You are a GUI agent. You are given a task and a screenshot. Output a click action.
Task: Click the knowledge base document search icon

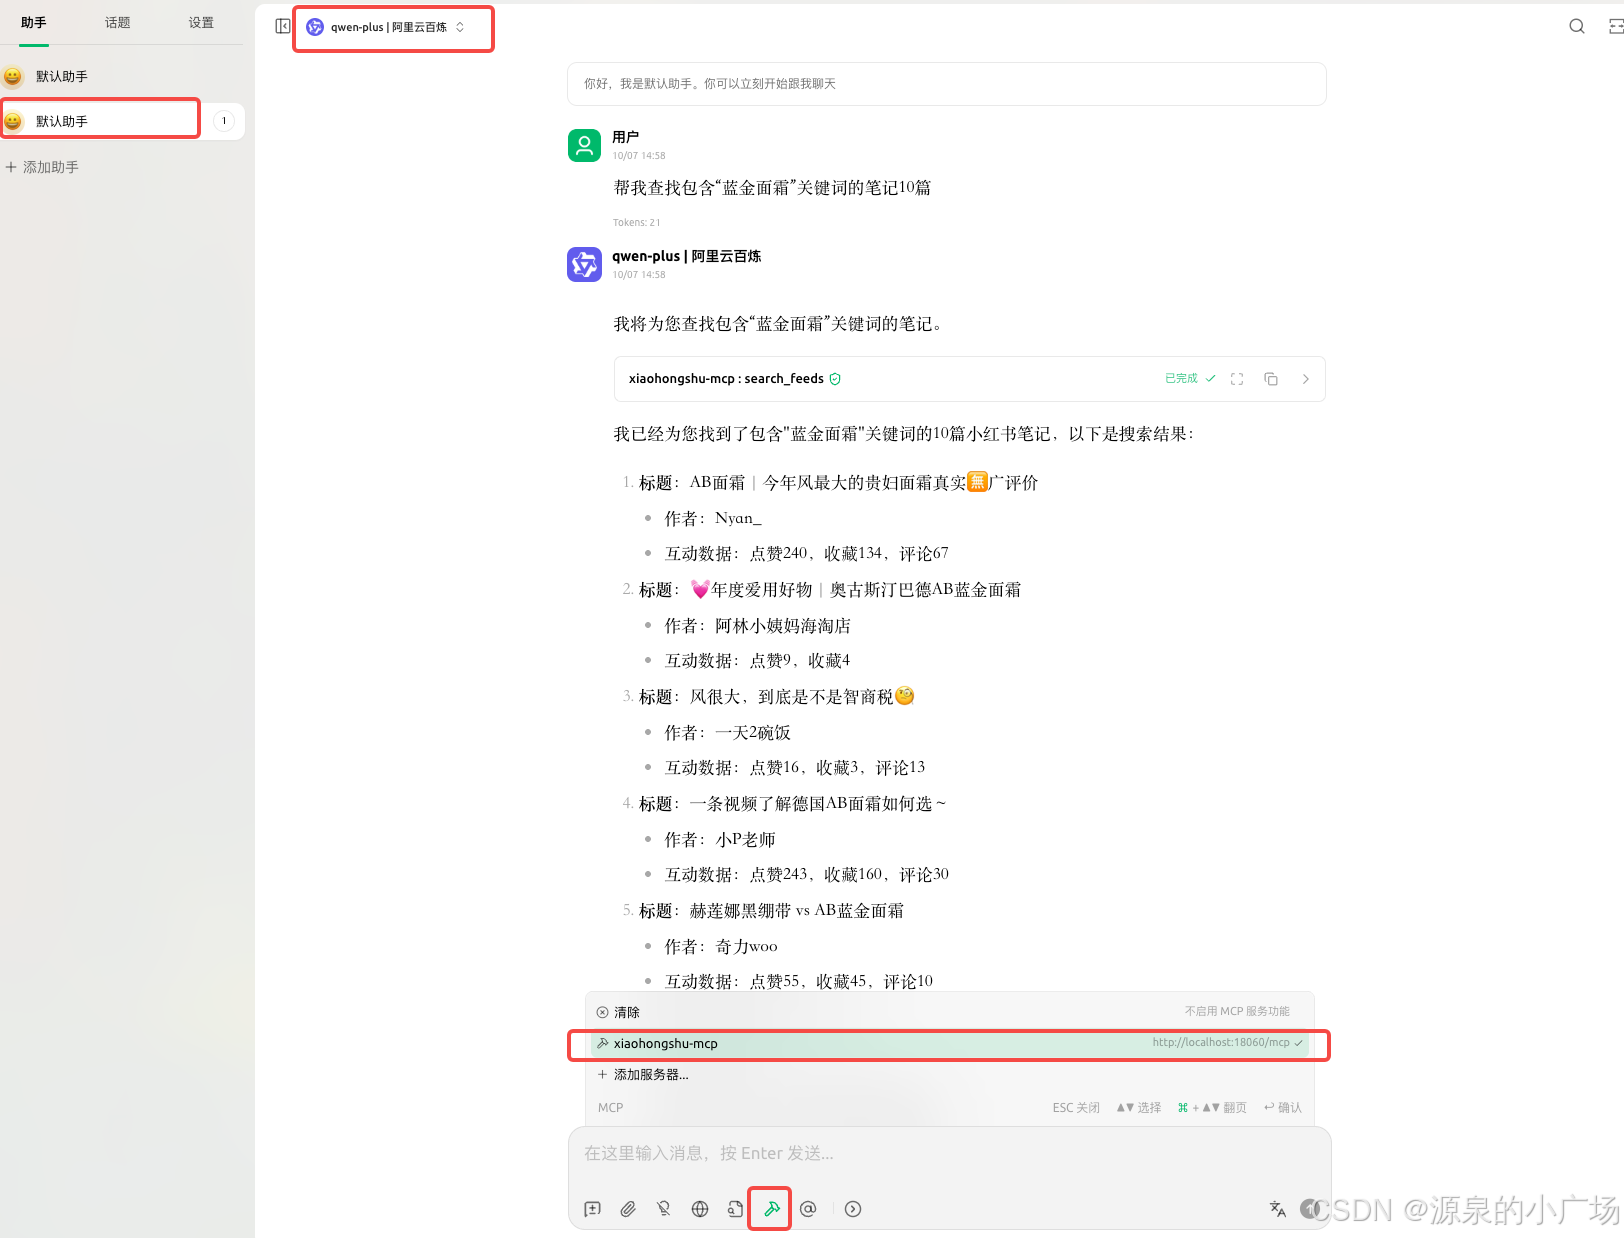tap(735, 1209)
